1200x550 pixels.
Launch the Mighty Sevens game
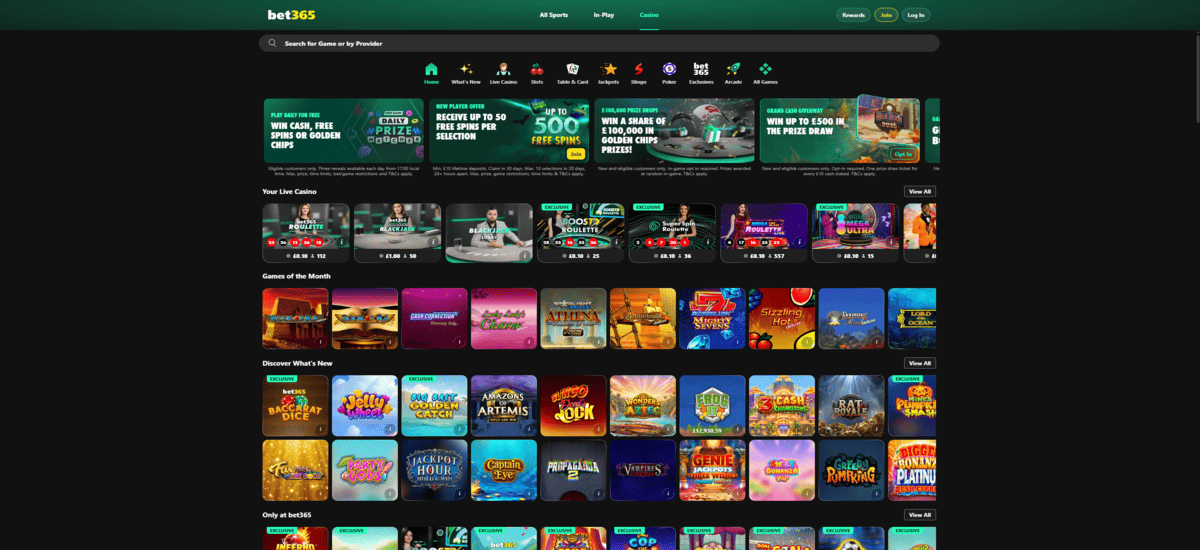[x=712, y=318]
